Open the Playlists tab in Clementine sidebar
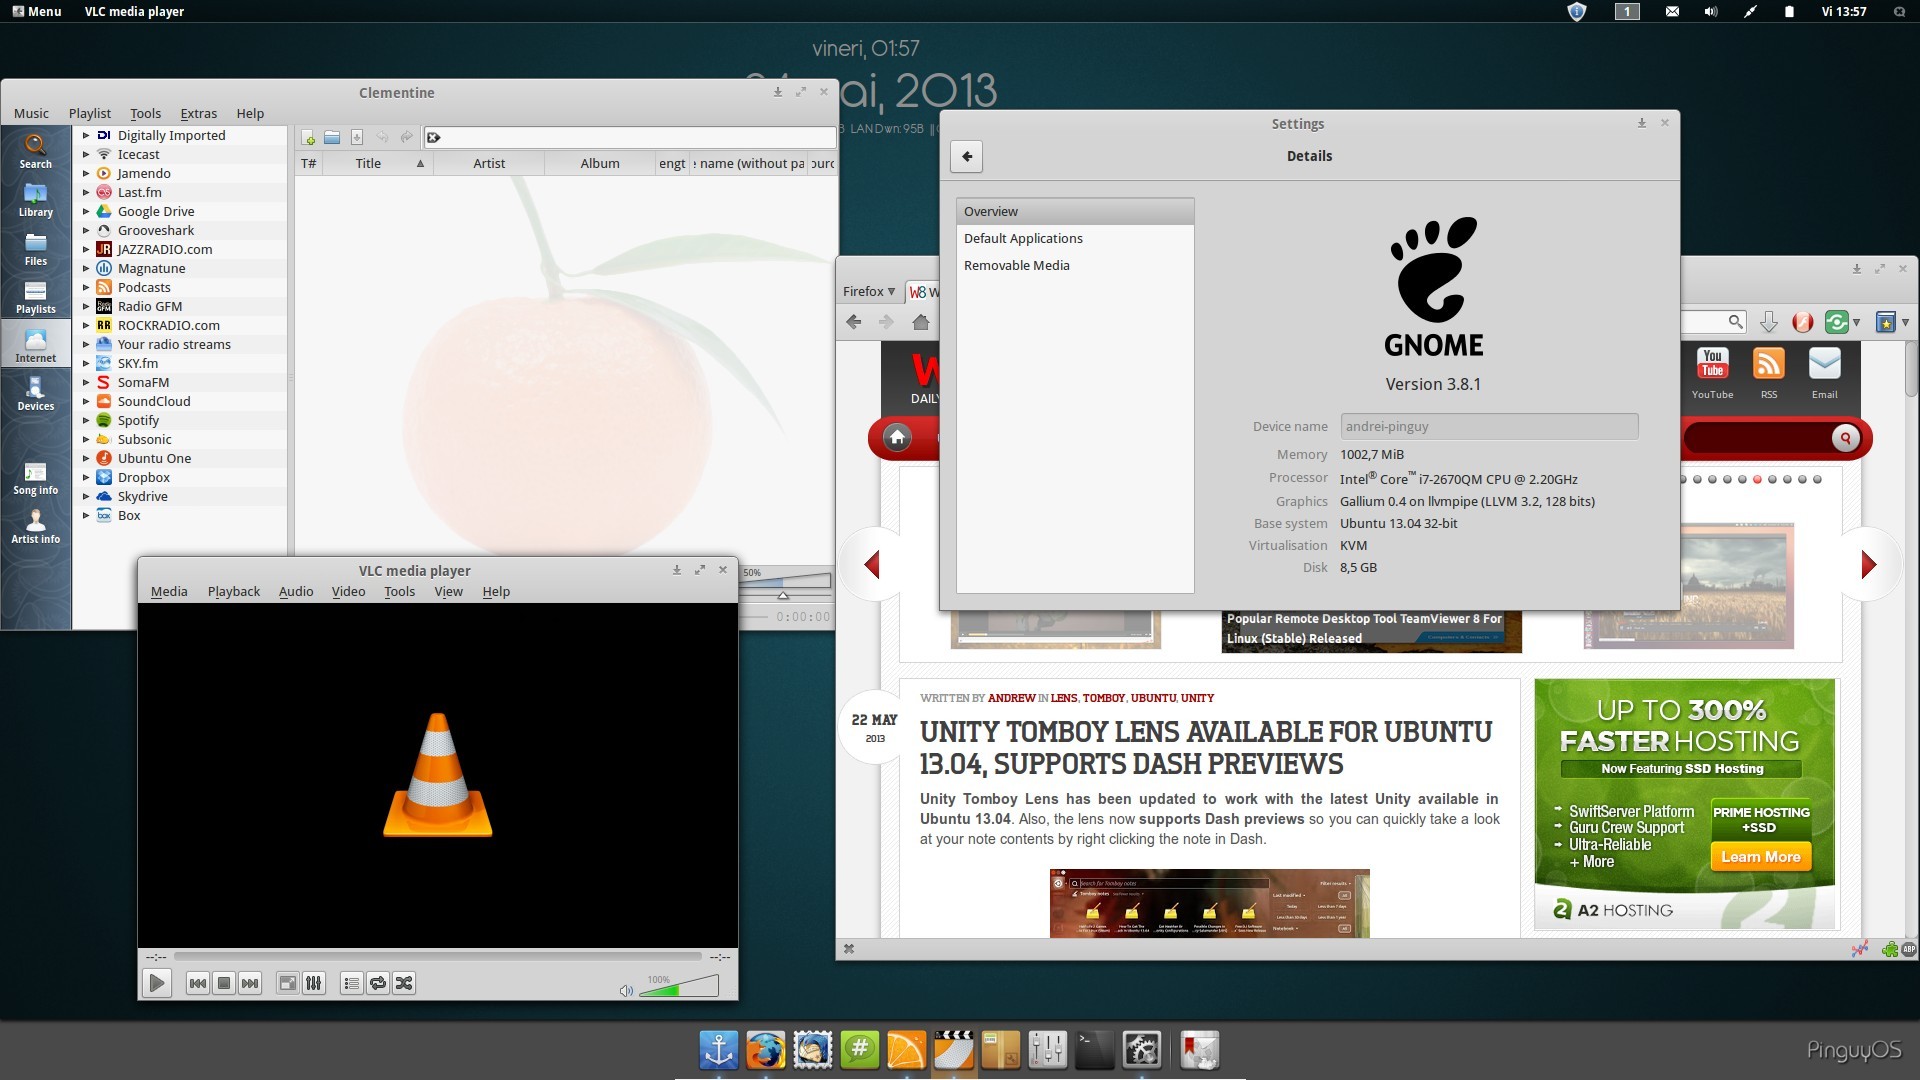This screenshot has width=1920, height=1080. [x=35, y=297]
